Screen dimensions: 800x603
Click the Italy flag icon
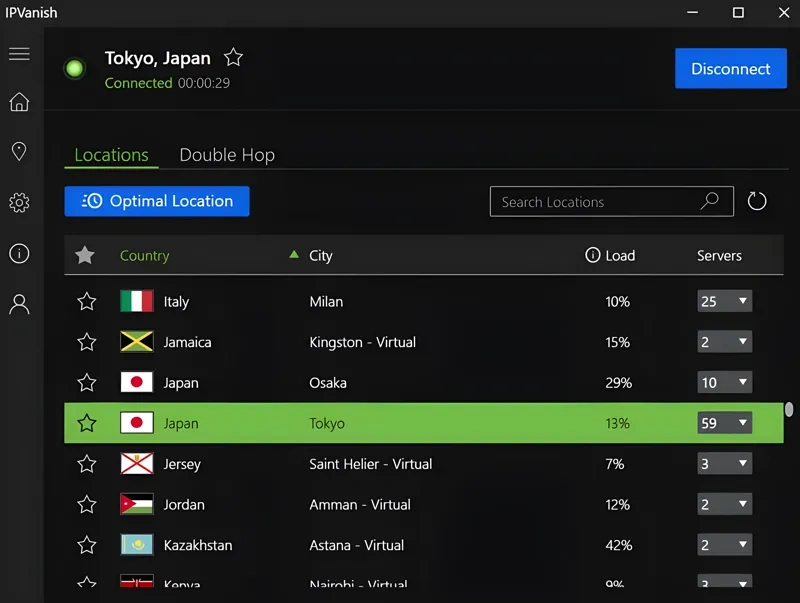click(x=137, y=301)
